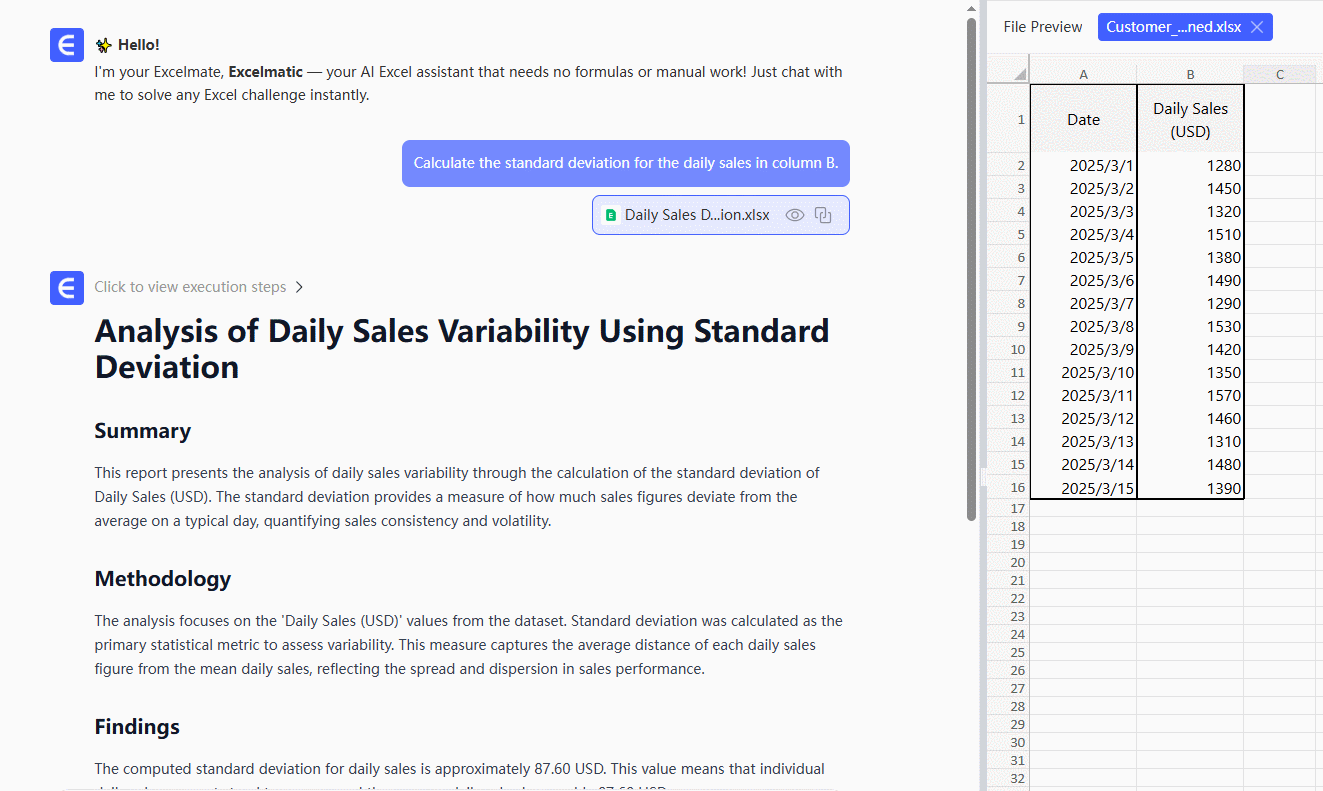
Task: Close the Customer_...ned.xlsx preview tab
Action: coord(1257,27)
